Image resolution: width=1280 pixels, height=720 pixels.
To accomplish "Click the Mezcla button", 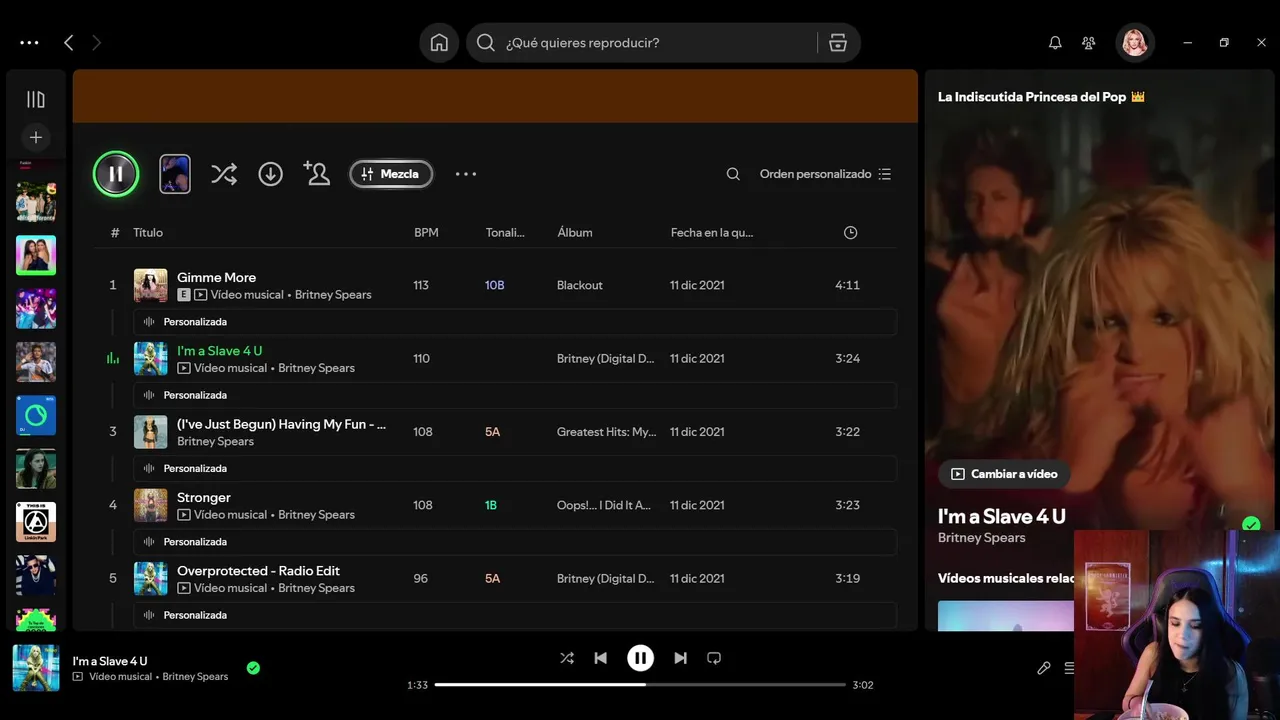I will click(391, 174).
